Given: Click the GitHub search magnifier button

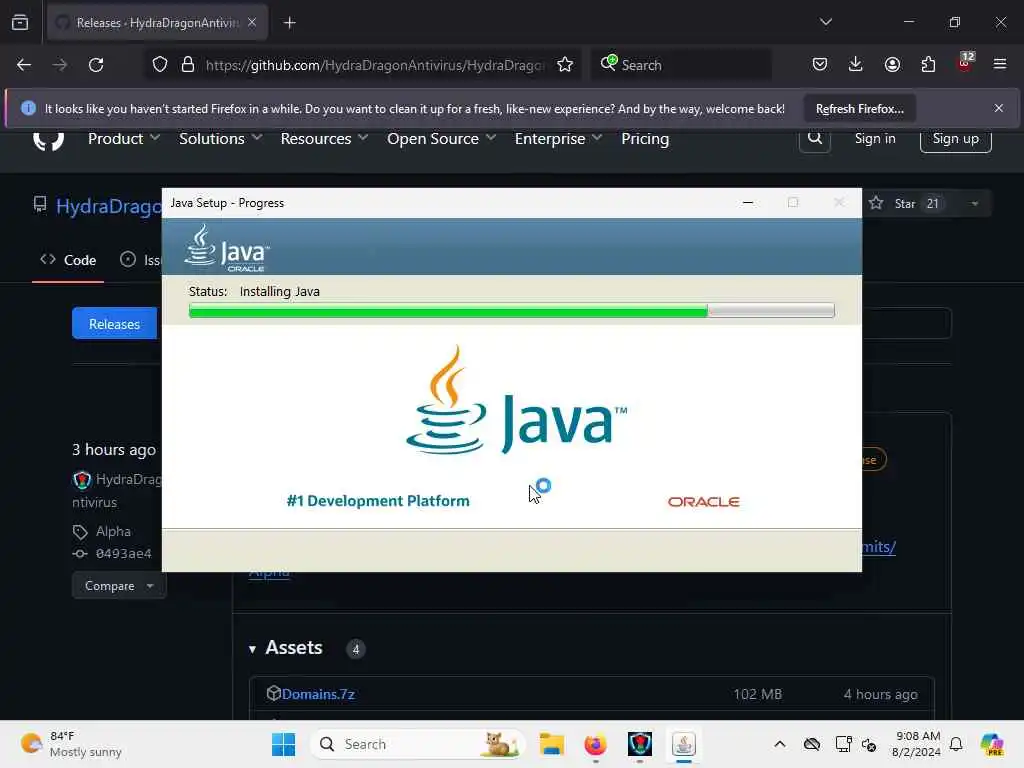Looking at the screenshot, I should pos(814,138).
